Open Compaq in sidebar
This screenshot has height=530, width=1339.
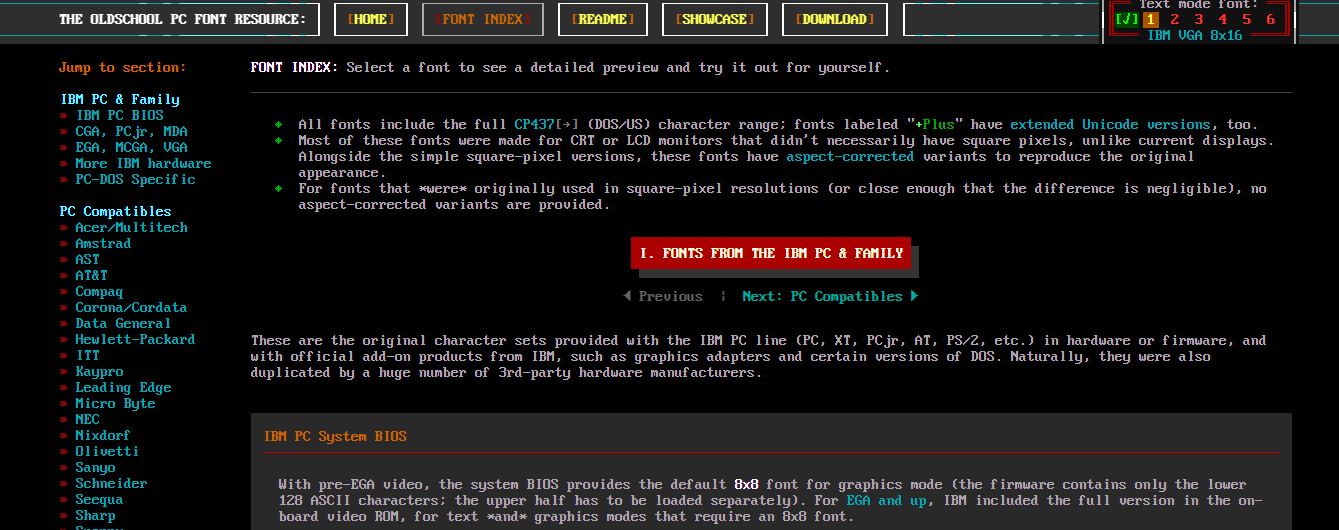click(99, 291)
